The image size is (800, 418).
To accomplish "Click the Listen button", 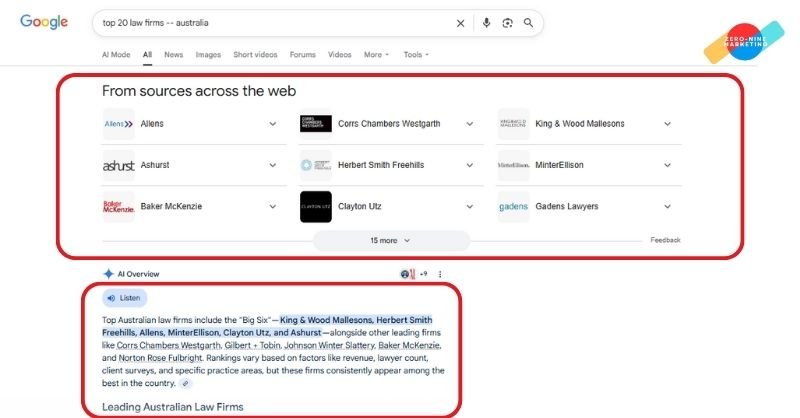I will tap(124, 298).
